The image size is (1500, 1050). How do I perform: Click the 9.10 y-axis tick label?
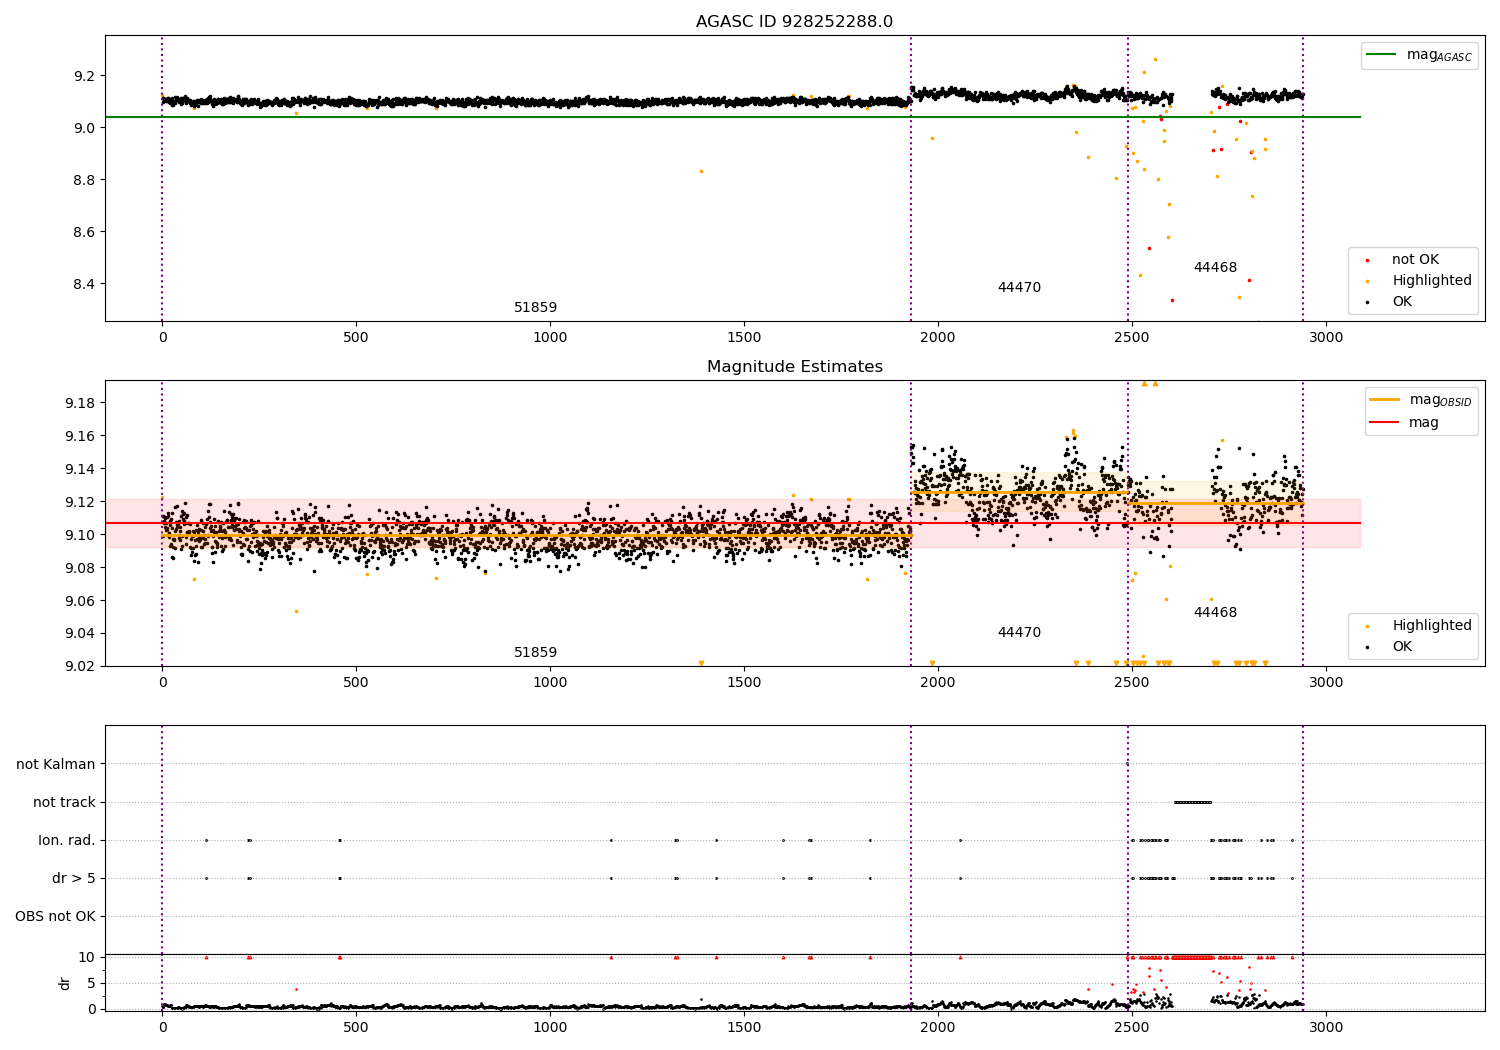tap(80, 535)
